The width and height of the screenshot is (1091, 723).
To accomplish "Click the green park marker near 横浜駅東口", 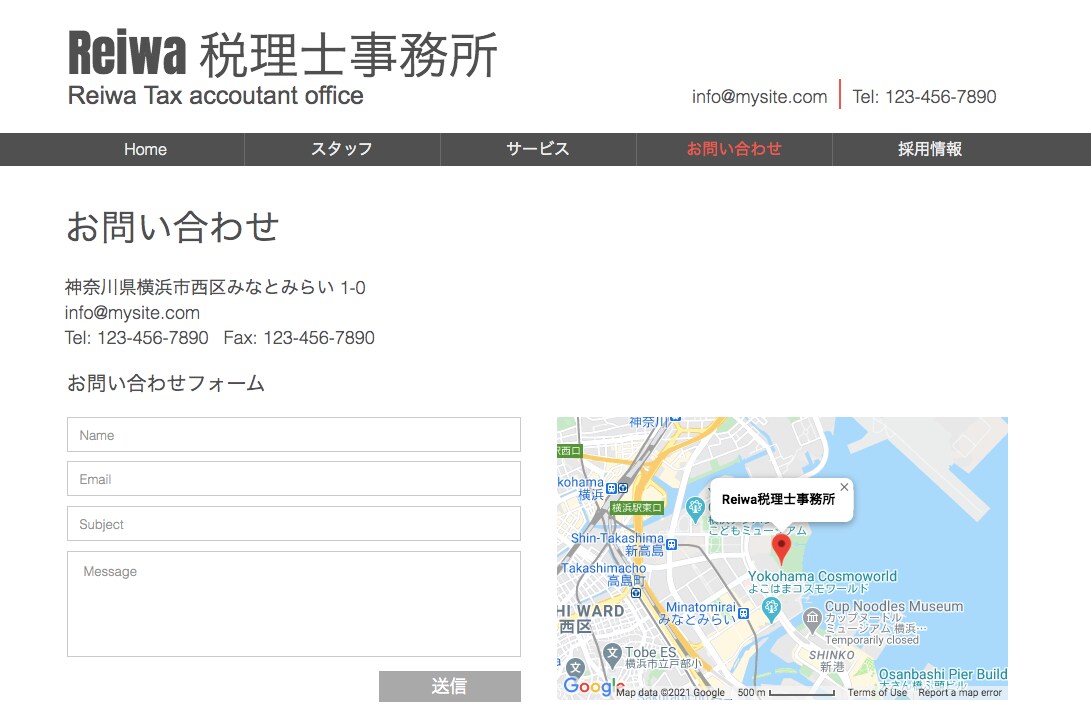I will 694,509.
